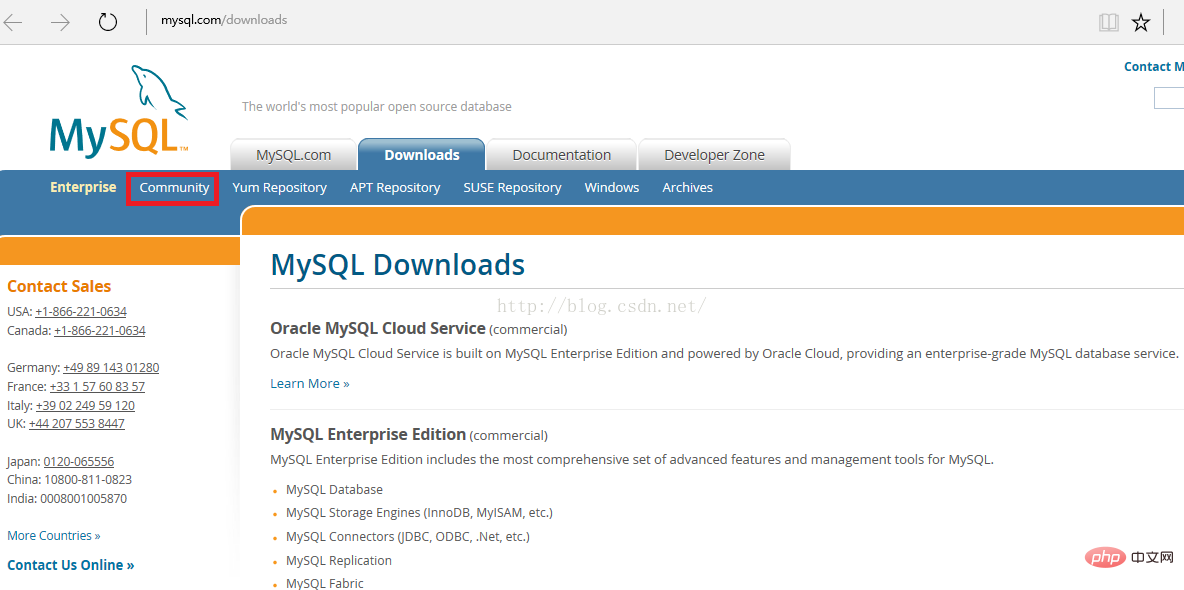1184x590 pixels.
Task: Click the mysql.com/downloads address bar
Action: click(224, 20)
